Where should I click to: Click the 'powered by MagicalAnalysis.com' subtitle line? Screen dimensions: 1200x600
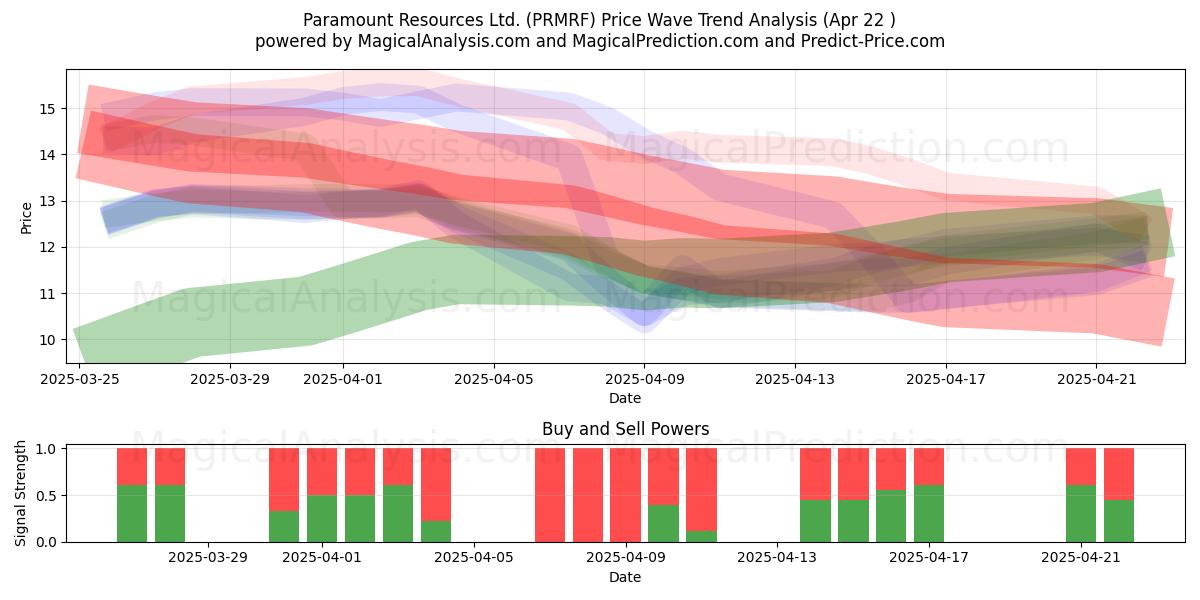pos(600,41)
